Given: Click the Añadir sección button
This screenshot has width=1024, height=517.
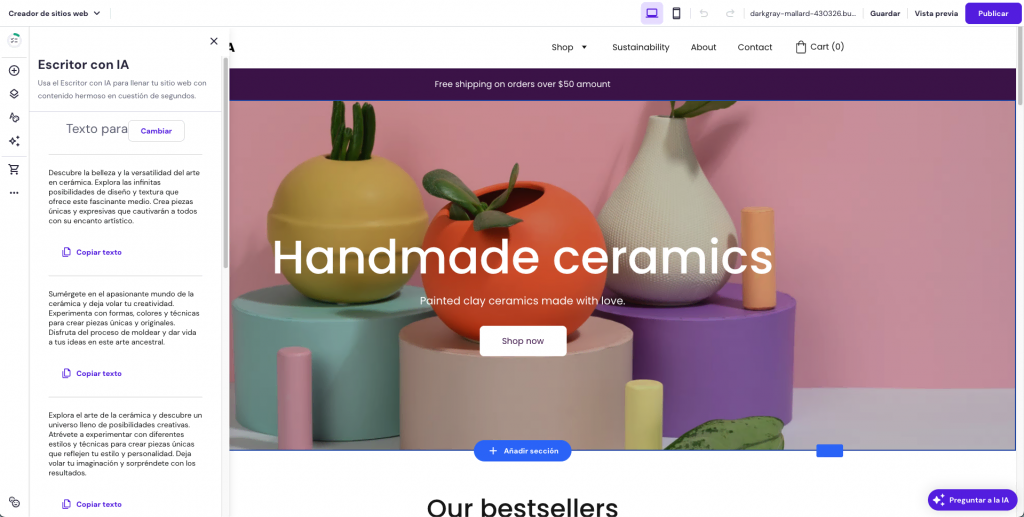Looking at the screenshot, I should (522, 450).
